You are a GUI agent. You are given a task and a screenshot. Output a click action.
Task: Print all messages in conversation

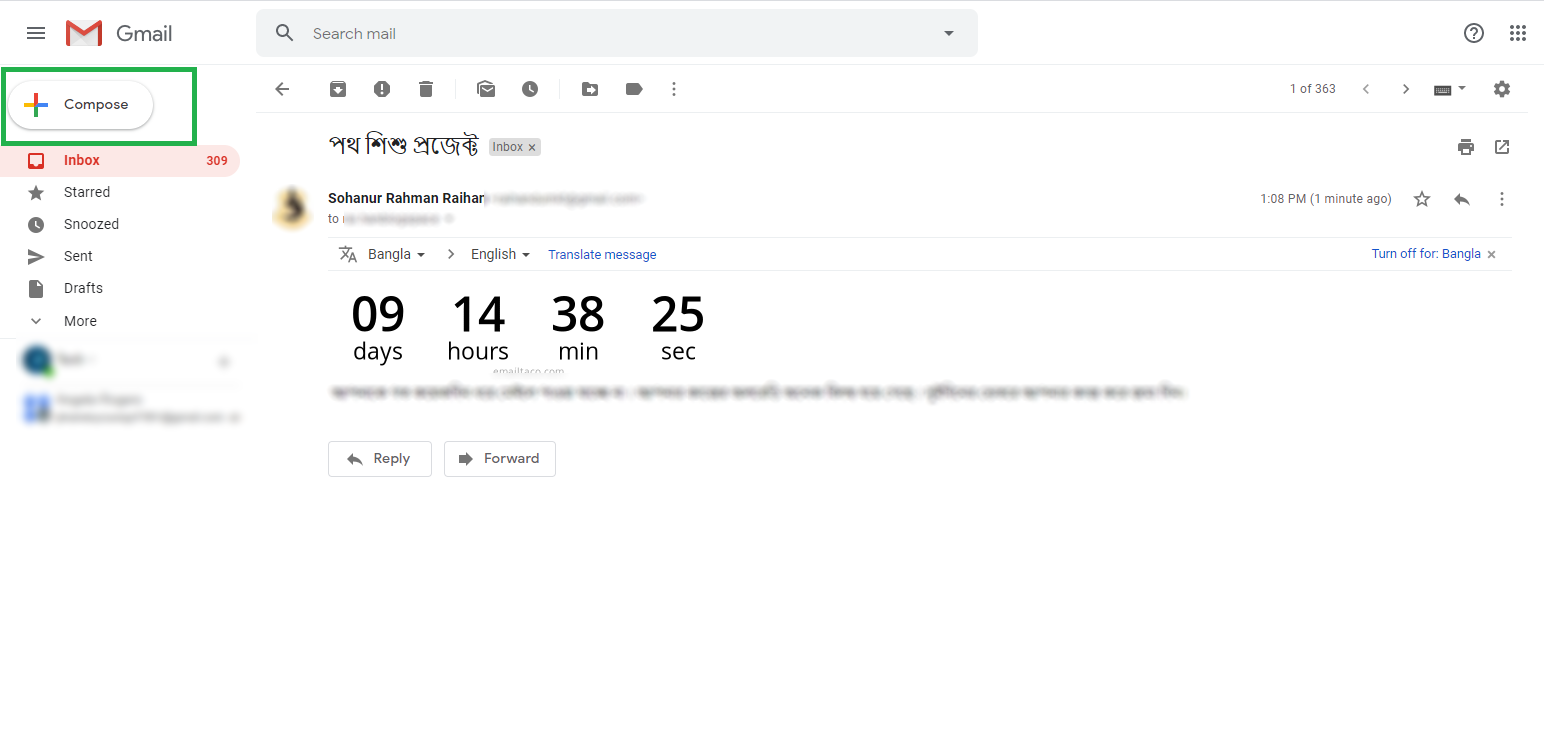1466,147
